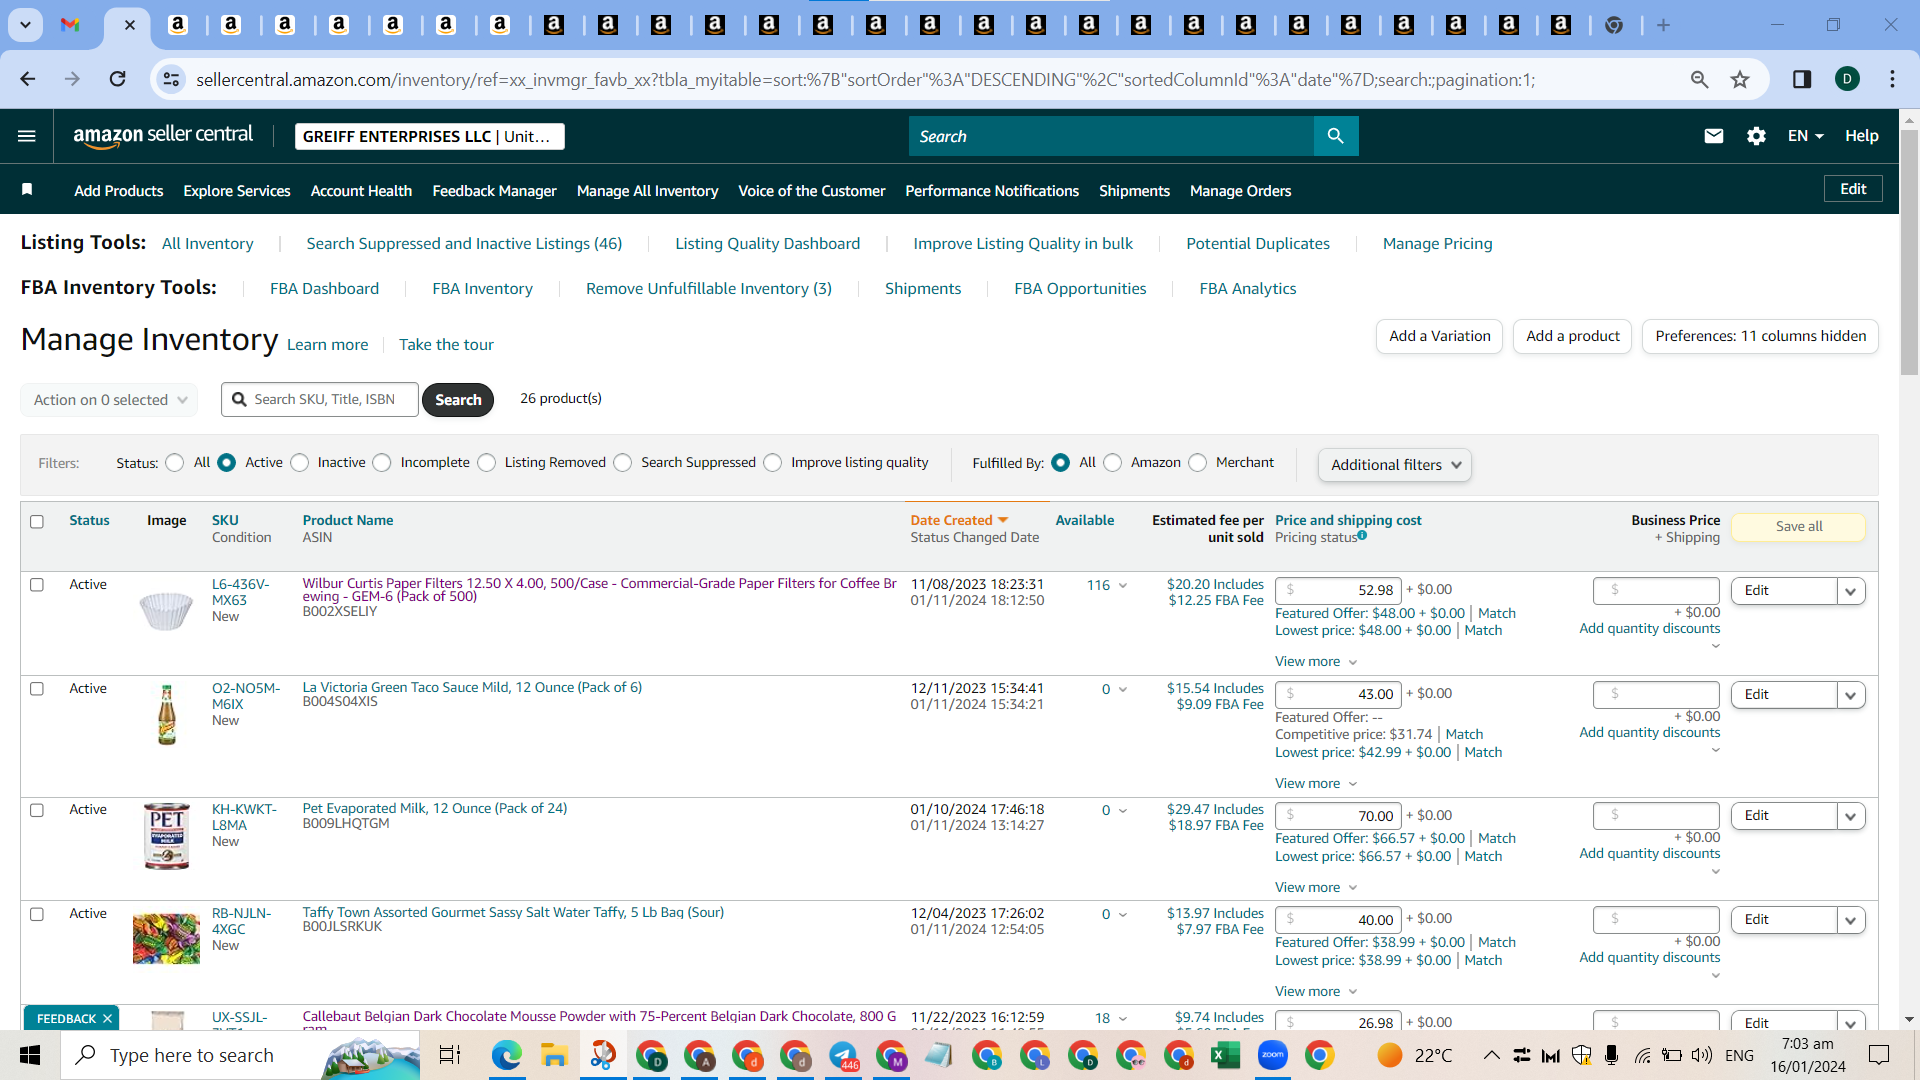Toggle the browser side panel icon

(1802, 79)
